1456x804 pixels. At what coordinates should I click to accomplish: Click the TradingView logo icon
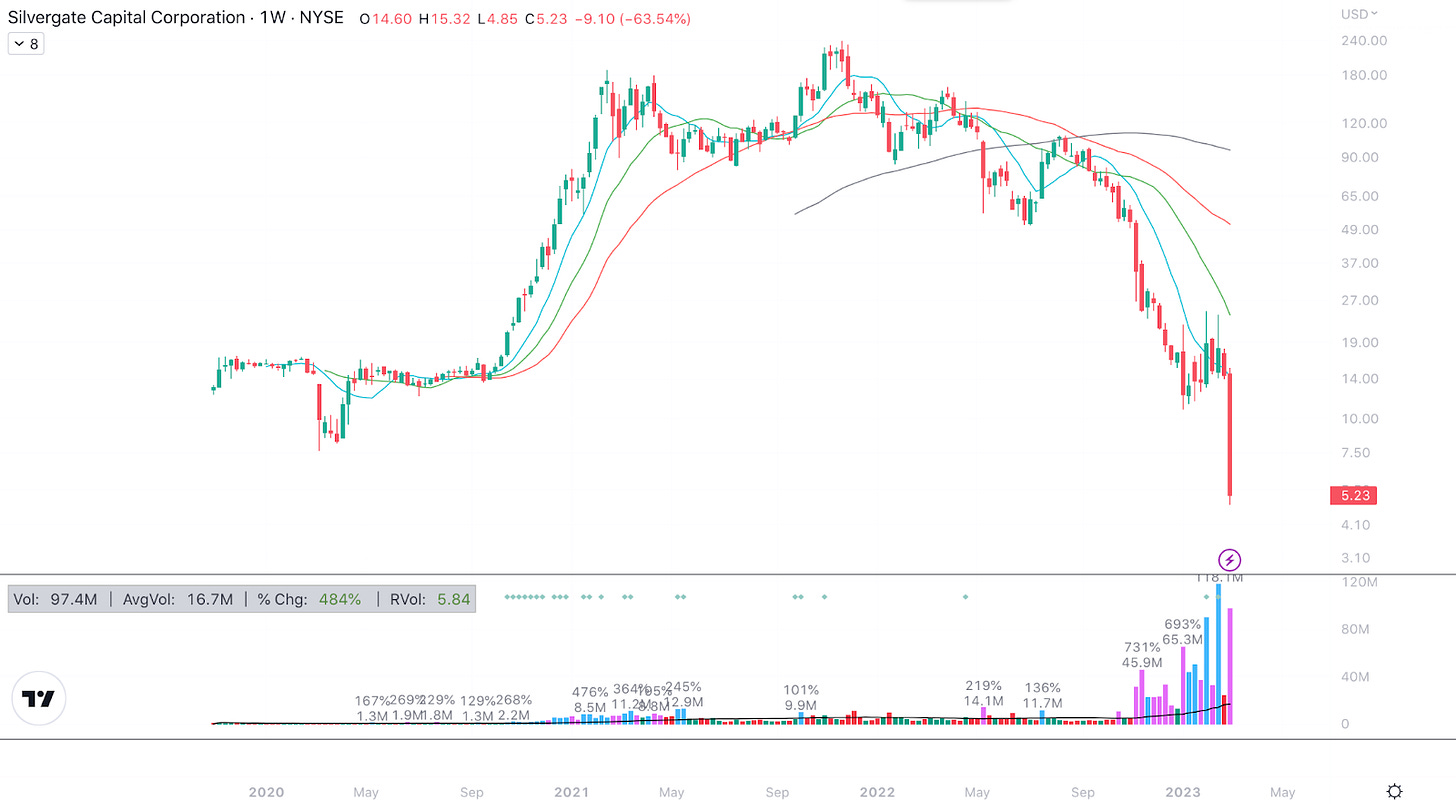(x=39, y=699)
